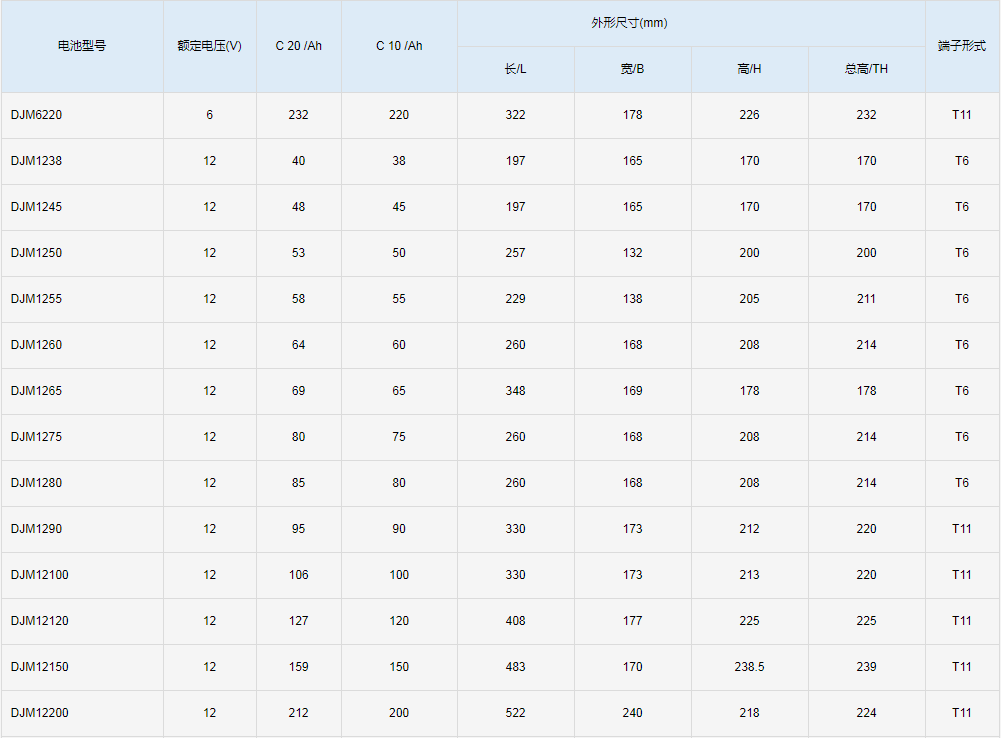Click the 宽/B sub-header
Viewport: 1001px width, 738px height.
pyautogui.click(x=632, y=69)
